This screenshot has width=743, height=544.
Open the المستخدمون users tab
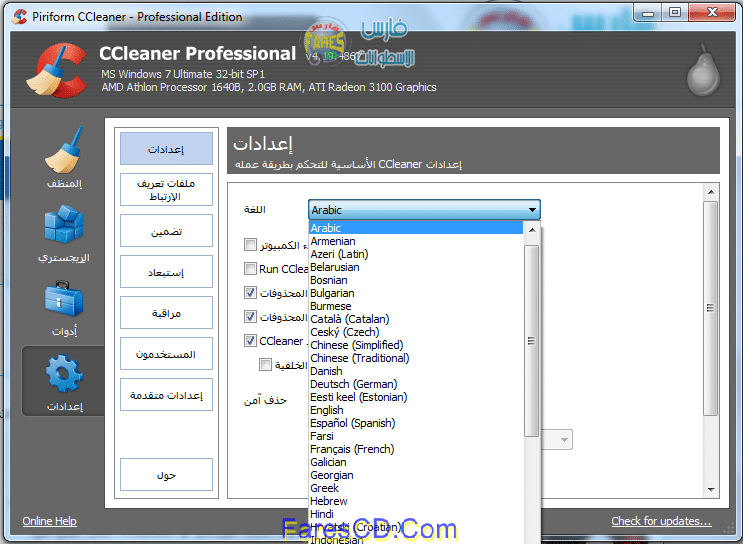pyautogui.click(x=166, y=354)
